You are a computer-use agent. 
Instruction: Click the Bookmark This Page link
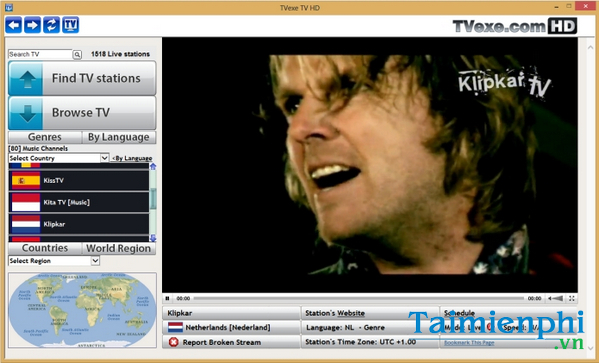(469, 343)
